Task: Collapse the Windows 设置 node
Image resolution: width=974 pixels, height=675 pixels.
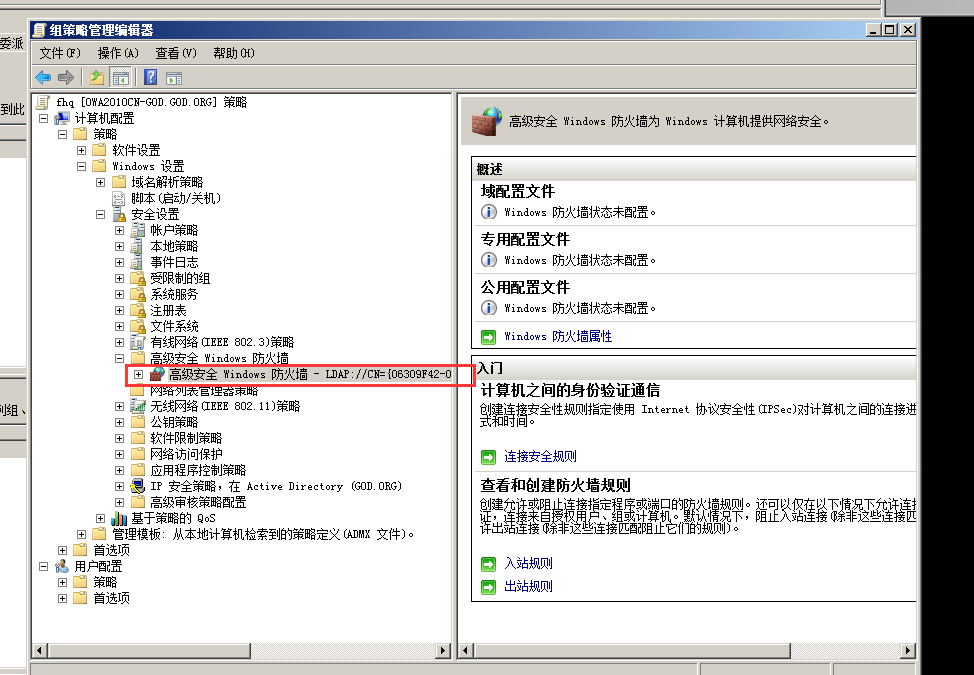Action: pos(81,166)
